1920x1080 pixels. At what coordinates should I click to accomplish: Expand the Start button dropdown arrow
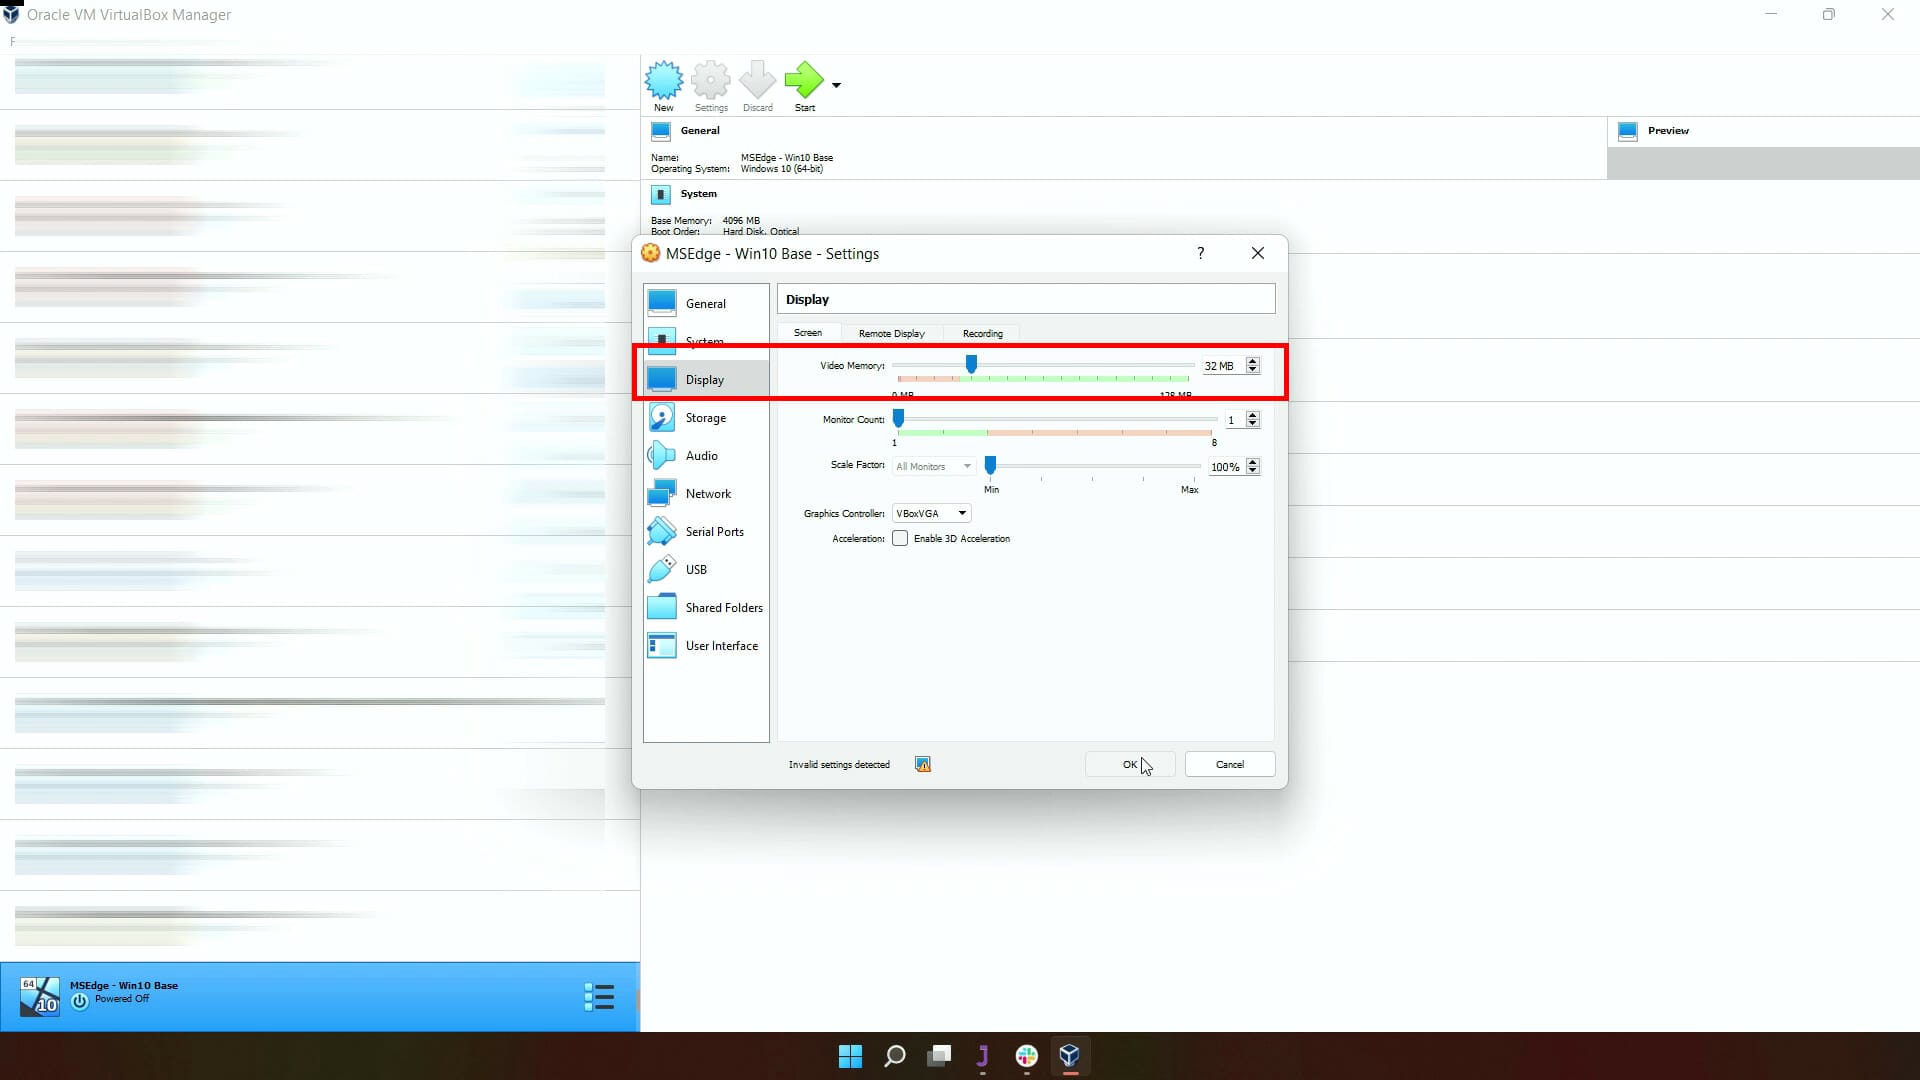(x=835, y=84)
